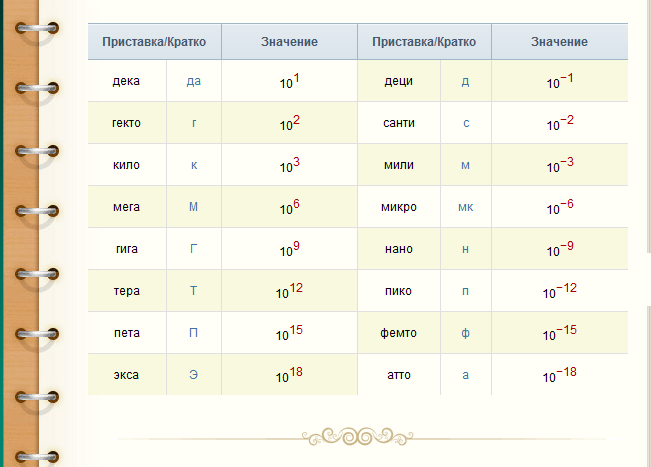The height and width of the screenshot is (467, 651).
Task: Click the 'Э' abbreviation link for экса
Action: 193,375
